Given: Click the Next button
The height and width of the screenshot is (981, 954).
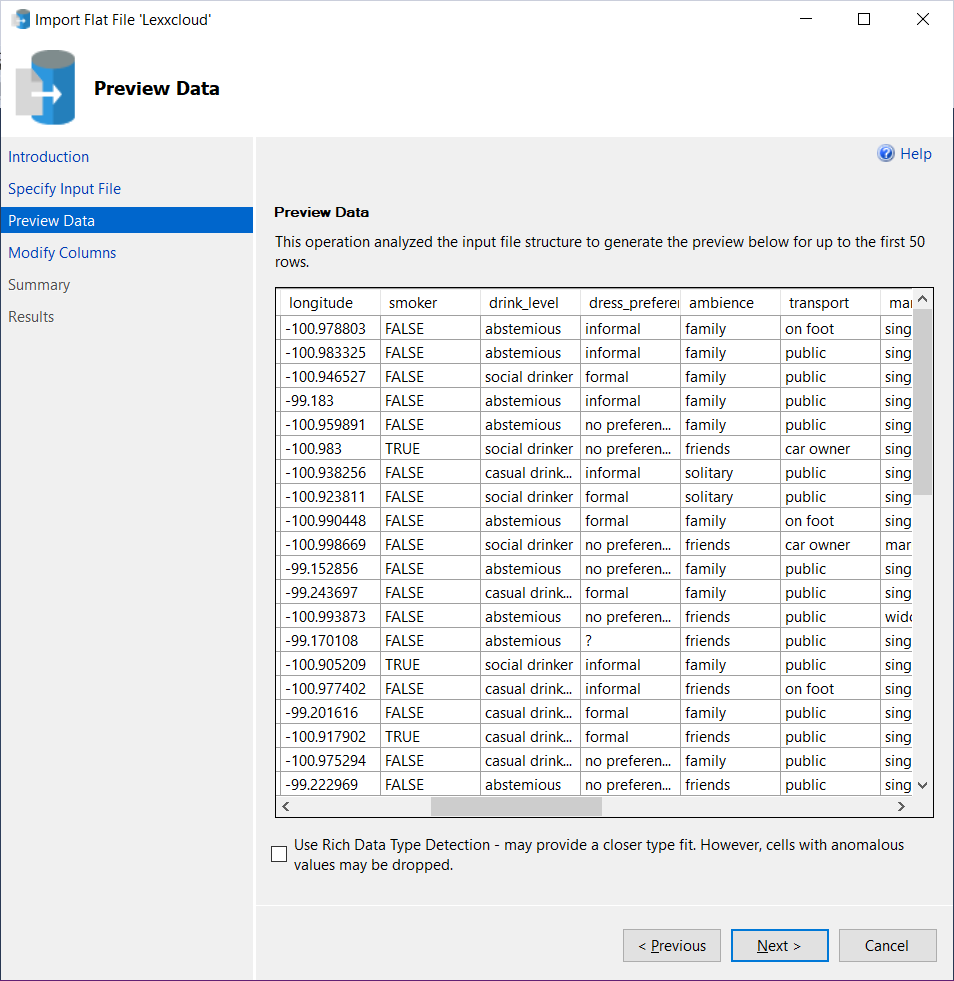Looking at the screenshot, I should tap(779, 945).
